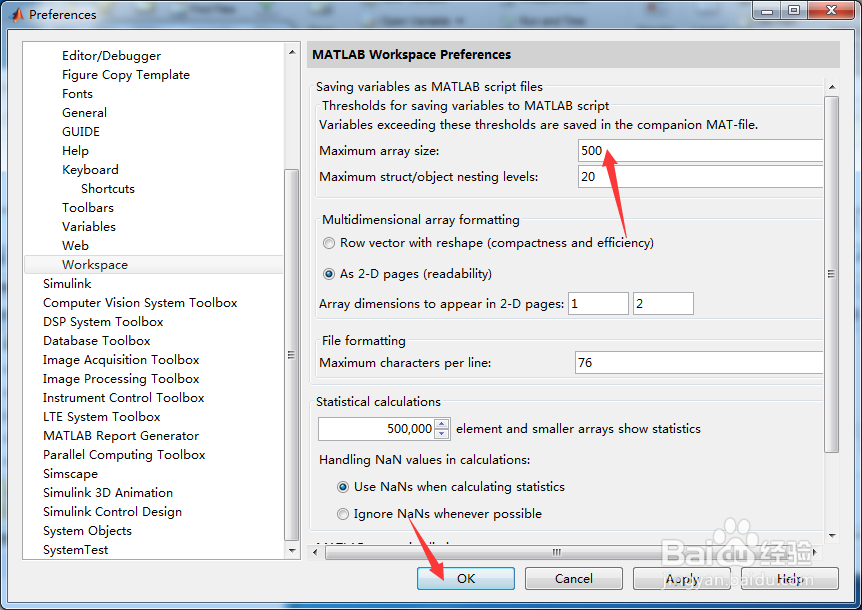Open Help preferences item
862x610 pixels.
click(x=75, y=151)
